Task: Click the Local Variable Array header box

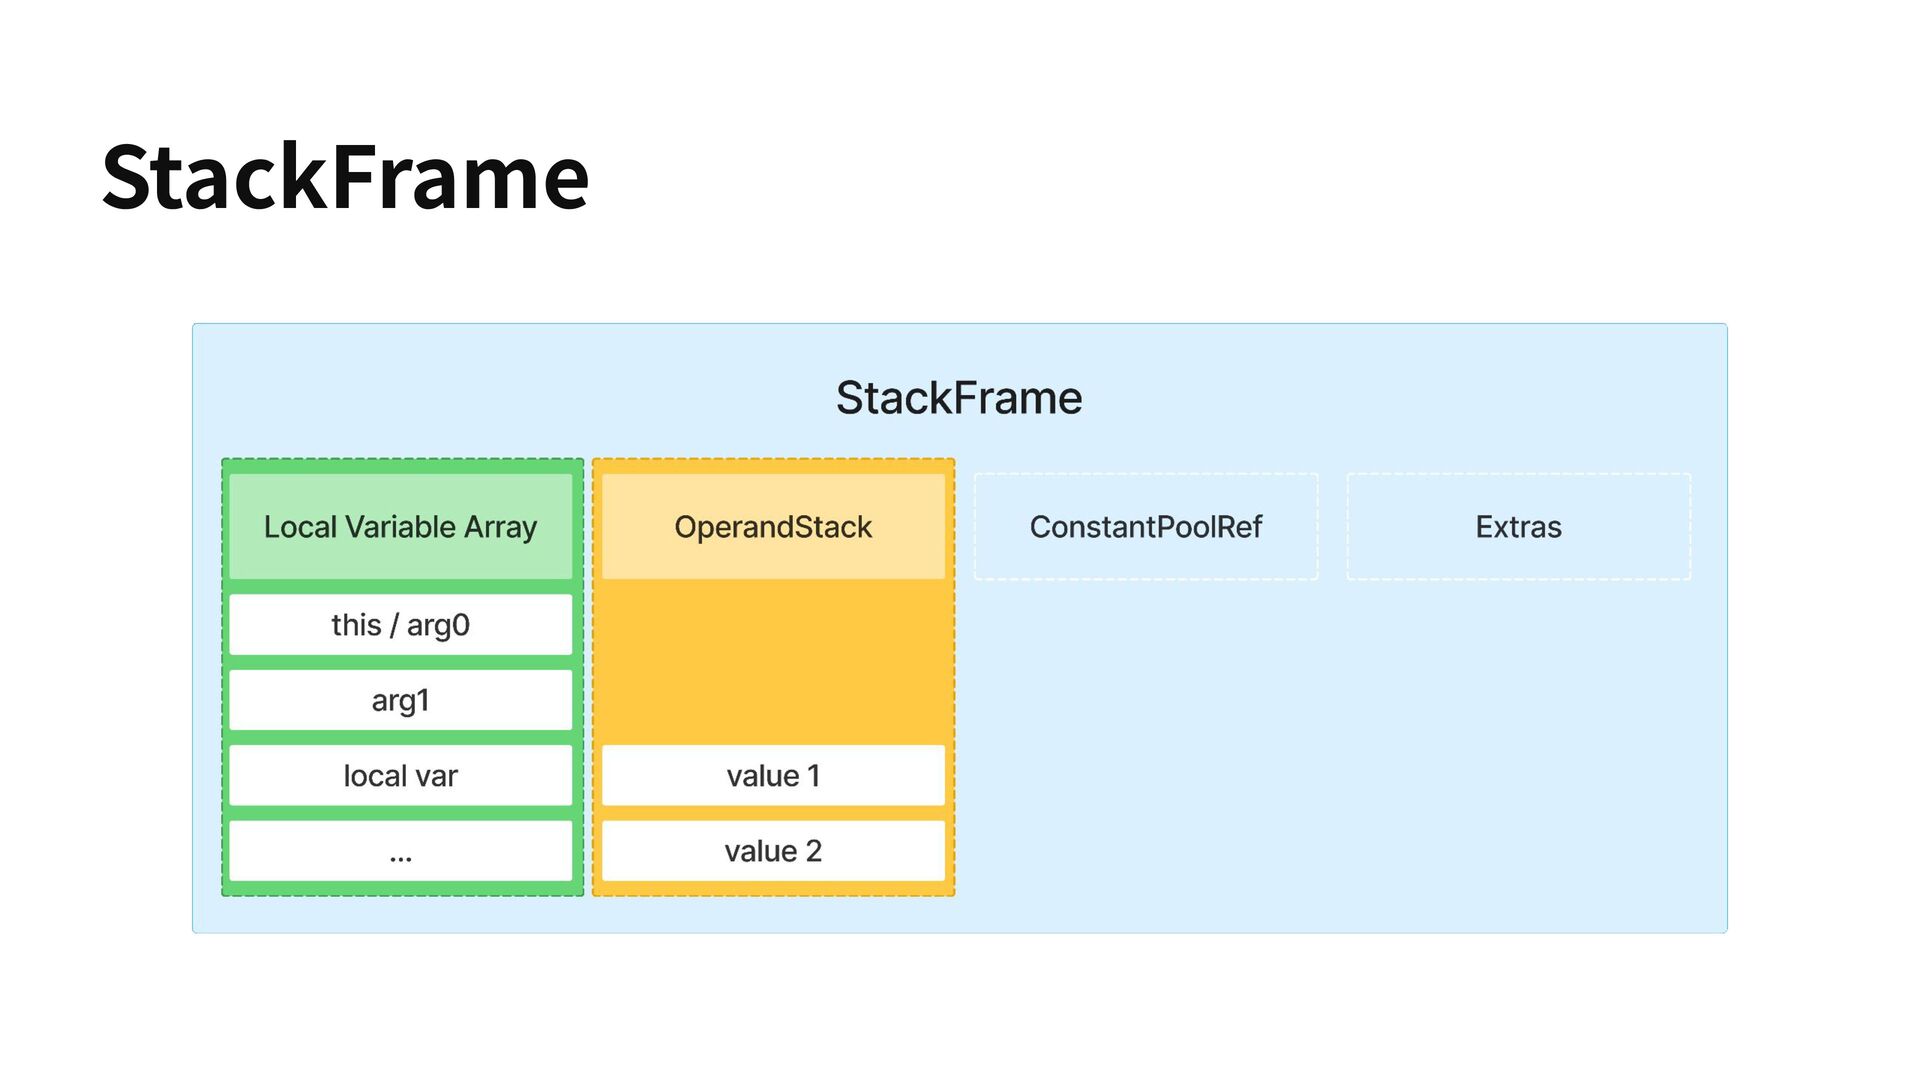Action: pyautogui.click(x=400, y=526)
